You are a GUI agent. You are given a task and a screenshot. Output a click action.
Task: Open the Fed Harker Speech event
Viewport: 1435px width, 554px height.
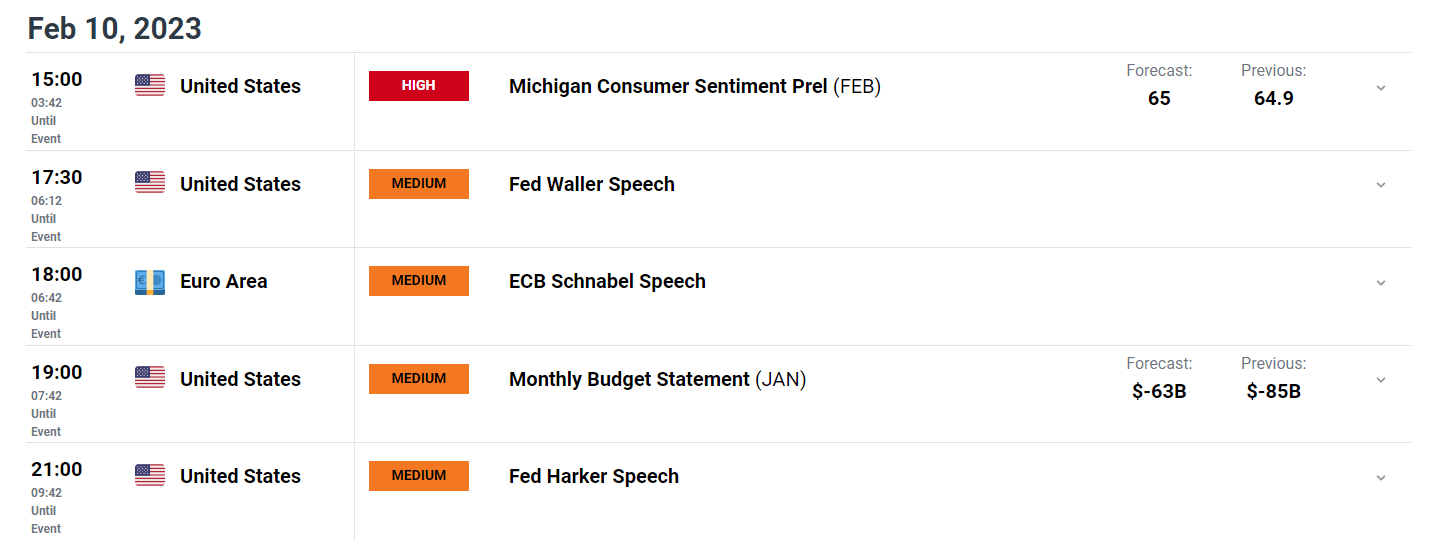pyautogui.click(x=594, y=477)
